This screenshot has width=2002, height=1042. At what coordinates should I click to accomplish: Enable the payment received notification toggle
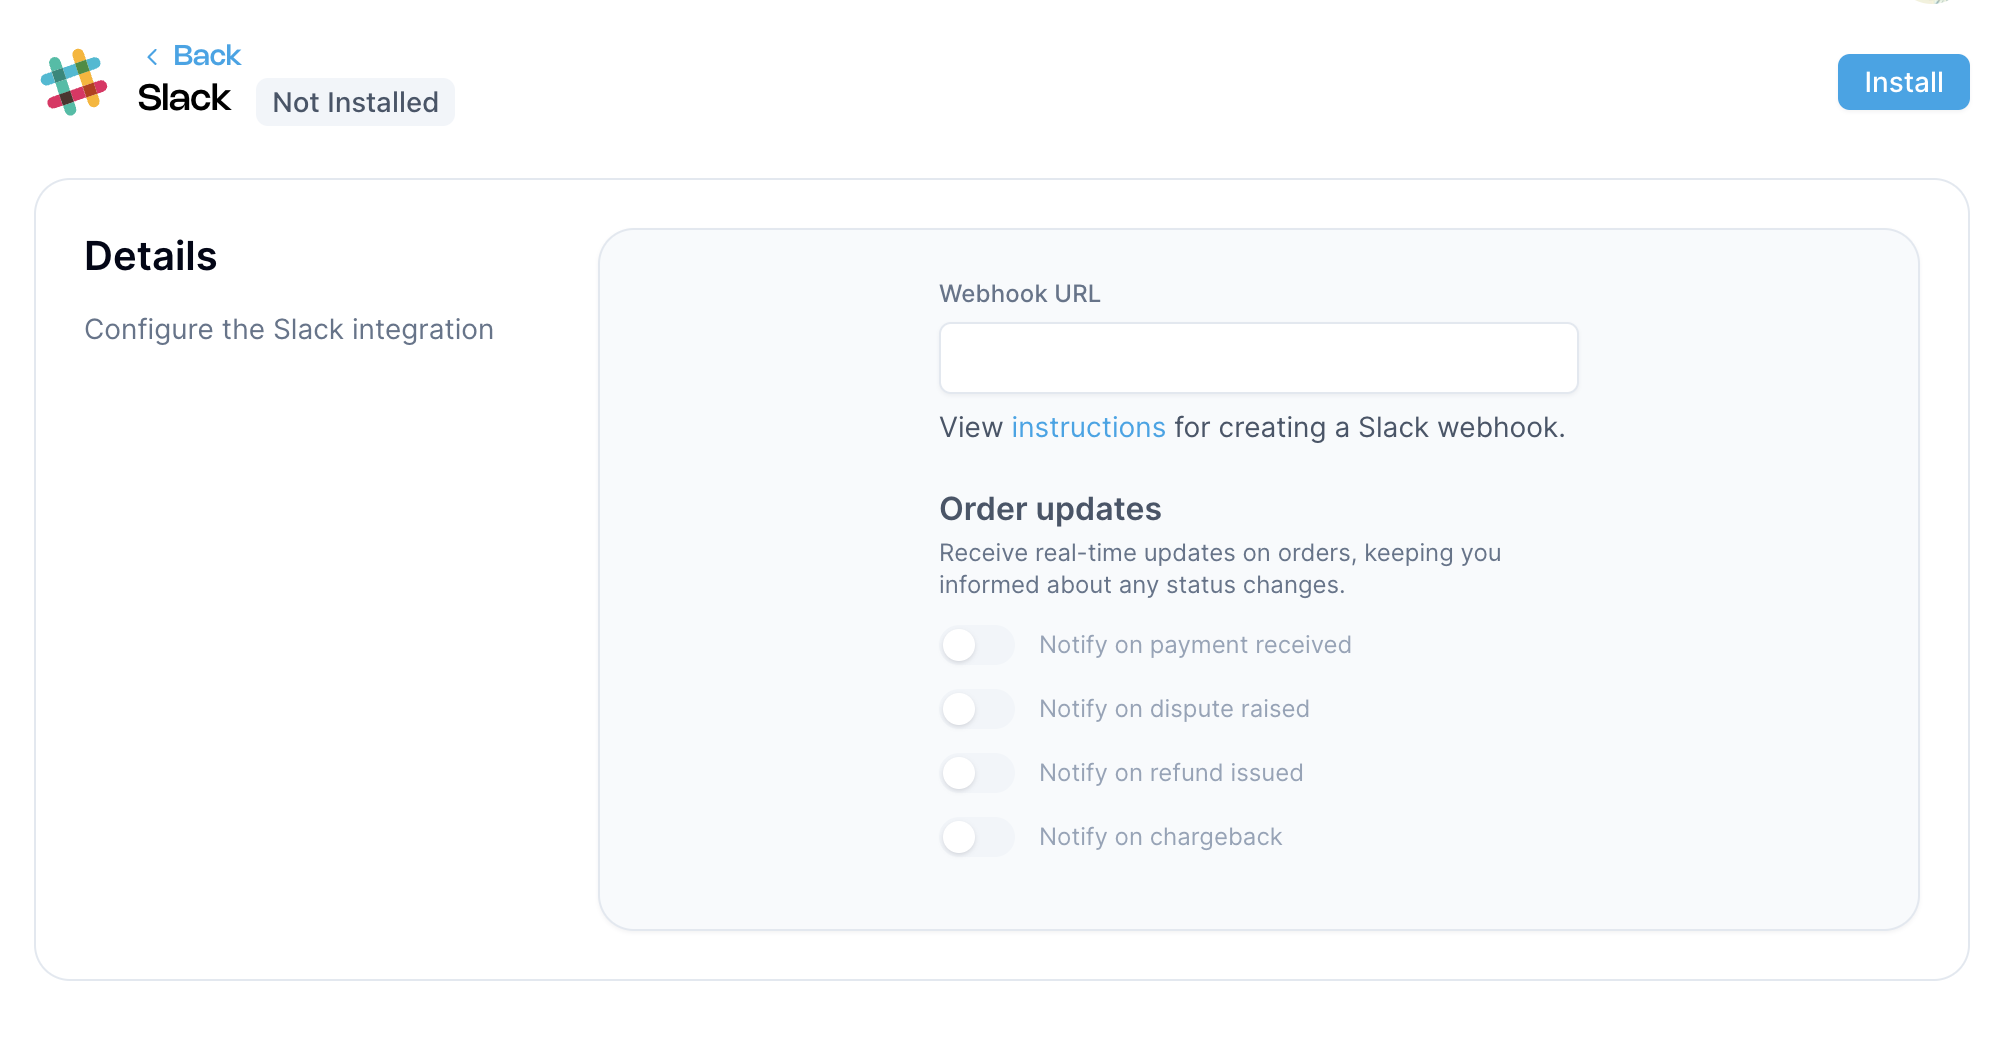(977, 645)
